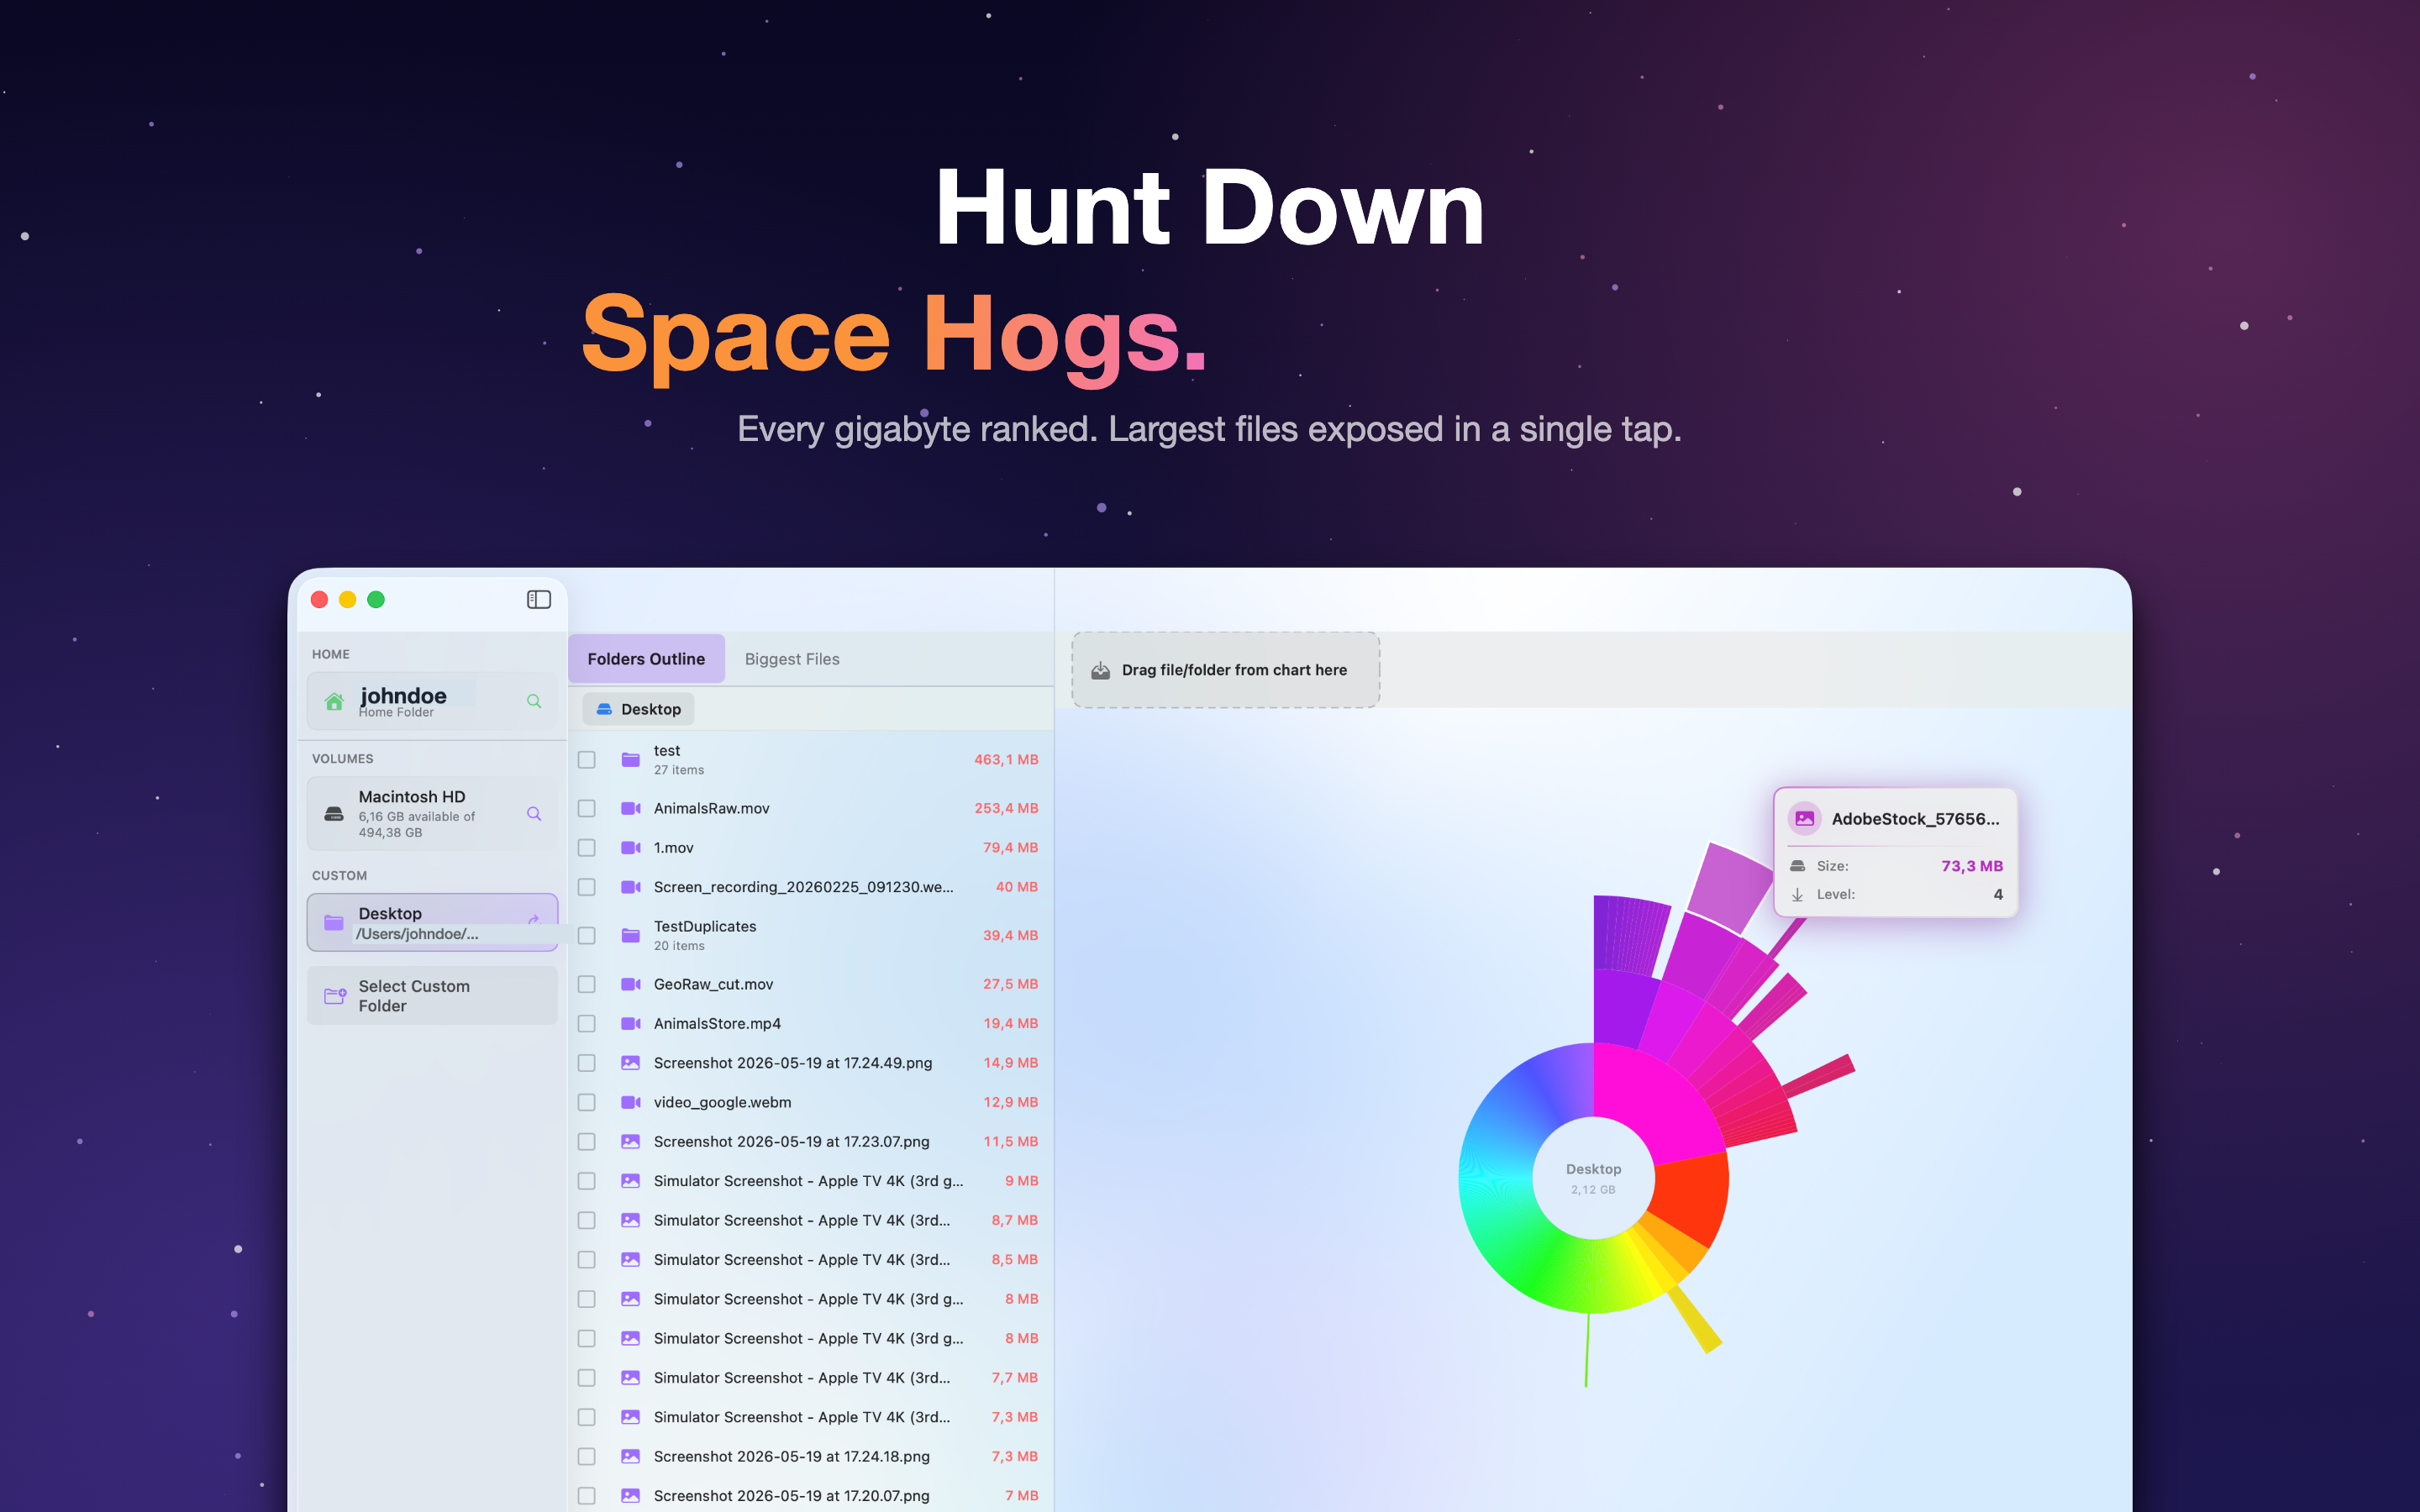Click the image icon of Screenshot at 17.23.07.png

630,1141
